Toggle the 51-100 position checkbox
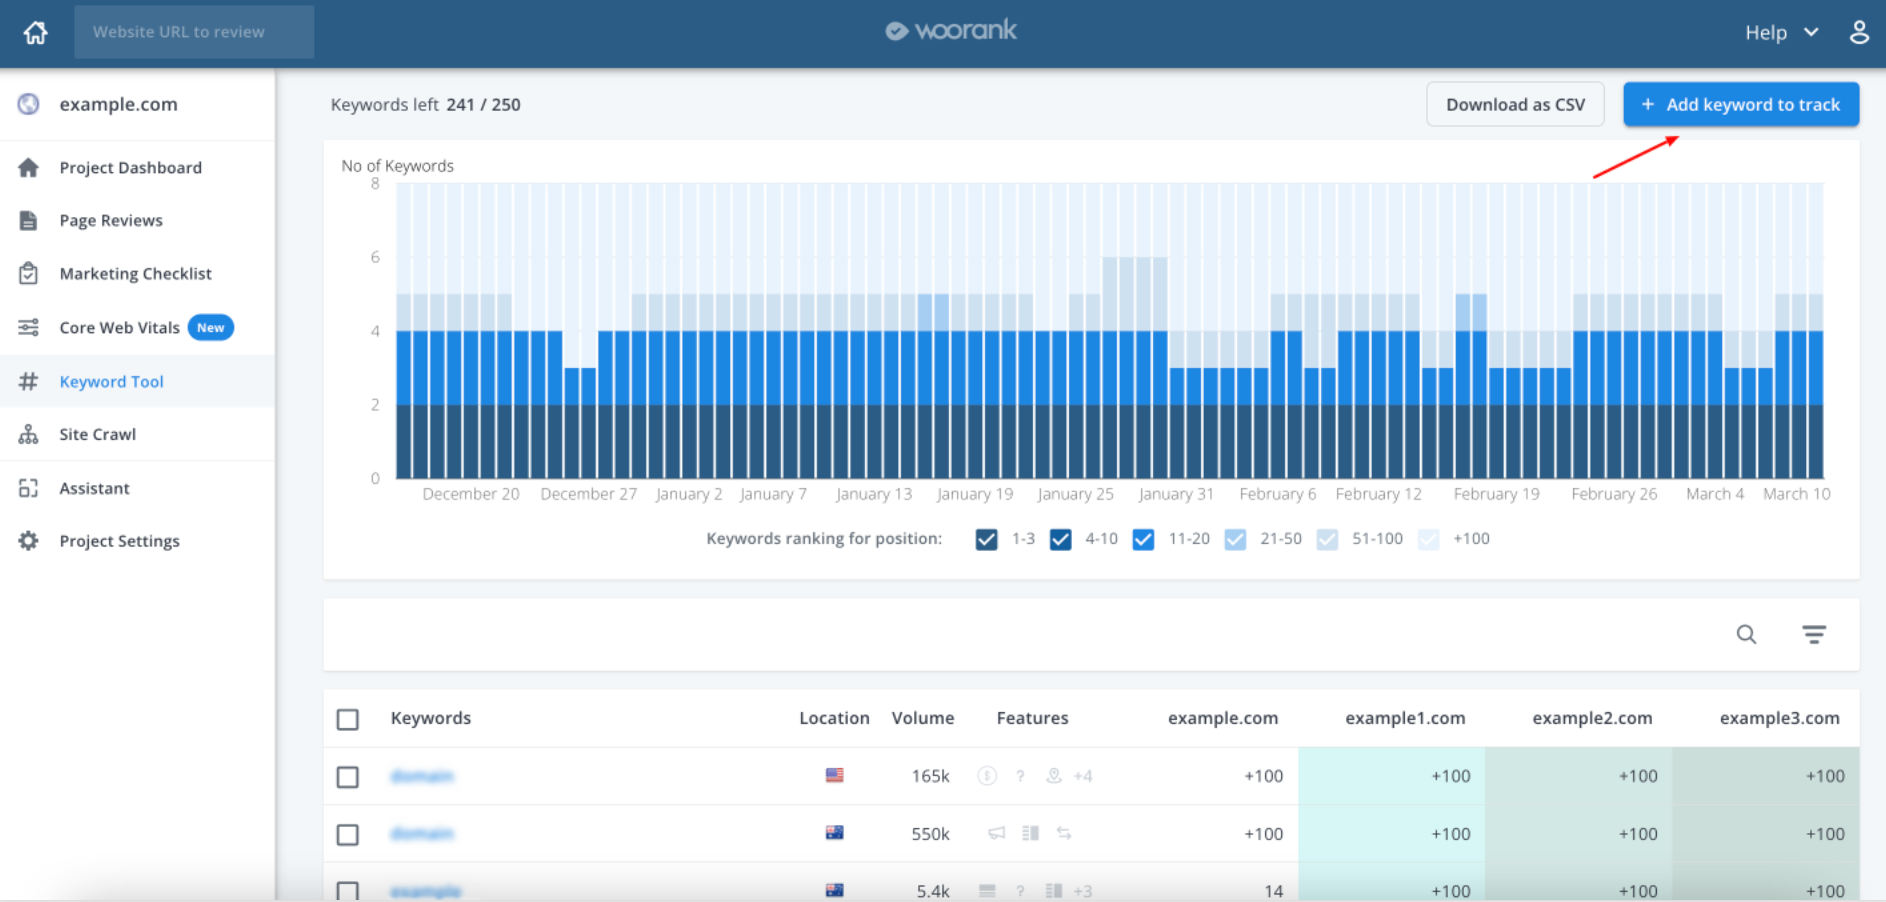The image size is (1886, 902). (x=1327, y=539)
